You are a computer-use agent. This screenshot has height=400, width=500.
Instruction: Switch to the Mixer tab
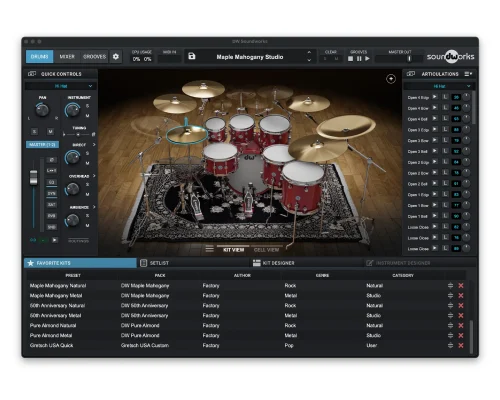click(x=67, y=57)
